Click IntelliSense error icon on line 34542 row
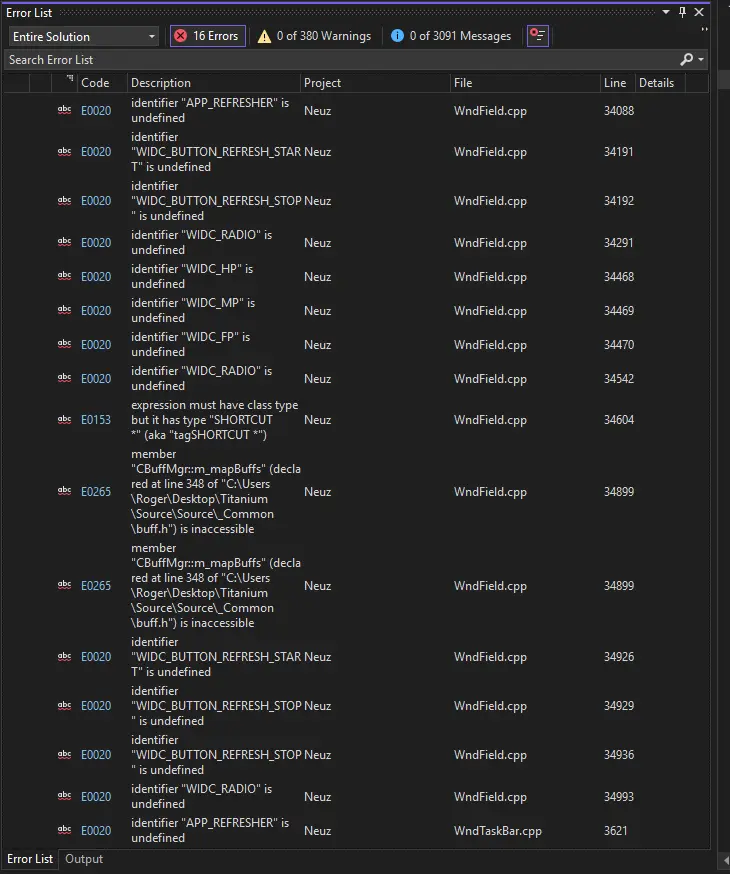730x874 pixels. click(65, 378)
